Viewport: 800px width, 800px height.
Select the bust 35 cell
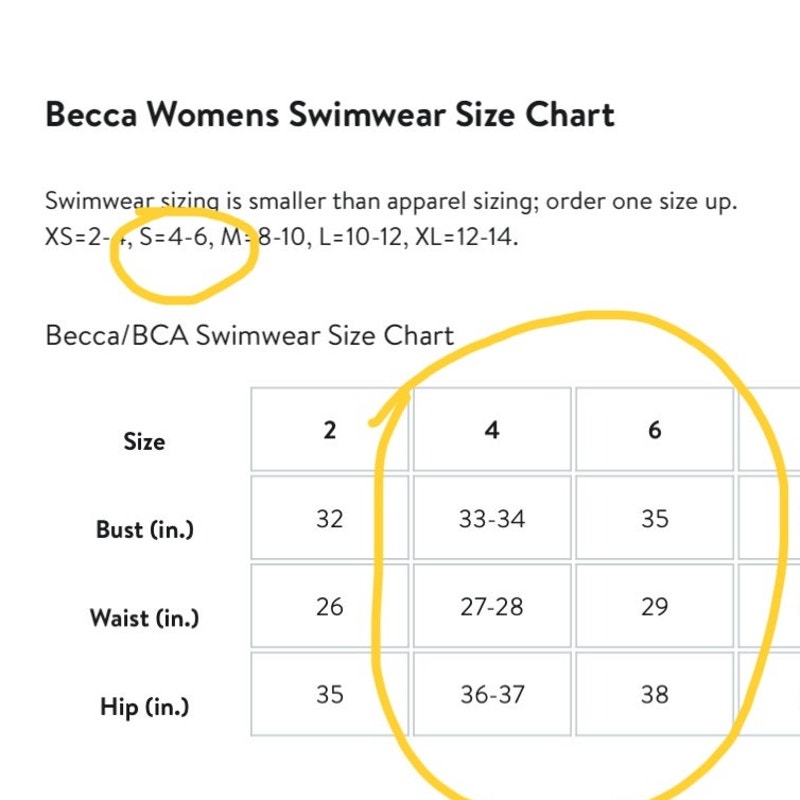(x=655, y=518)
